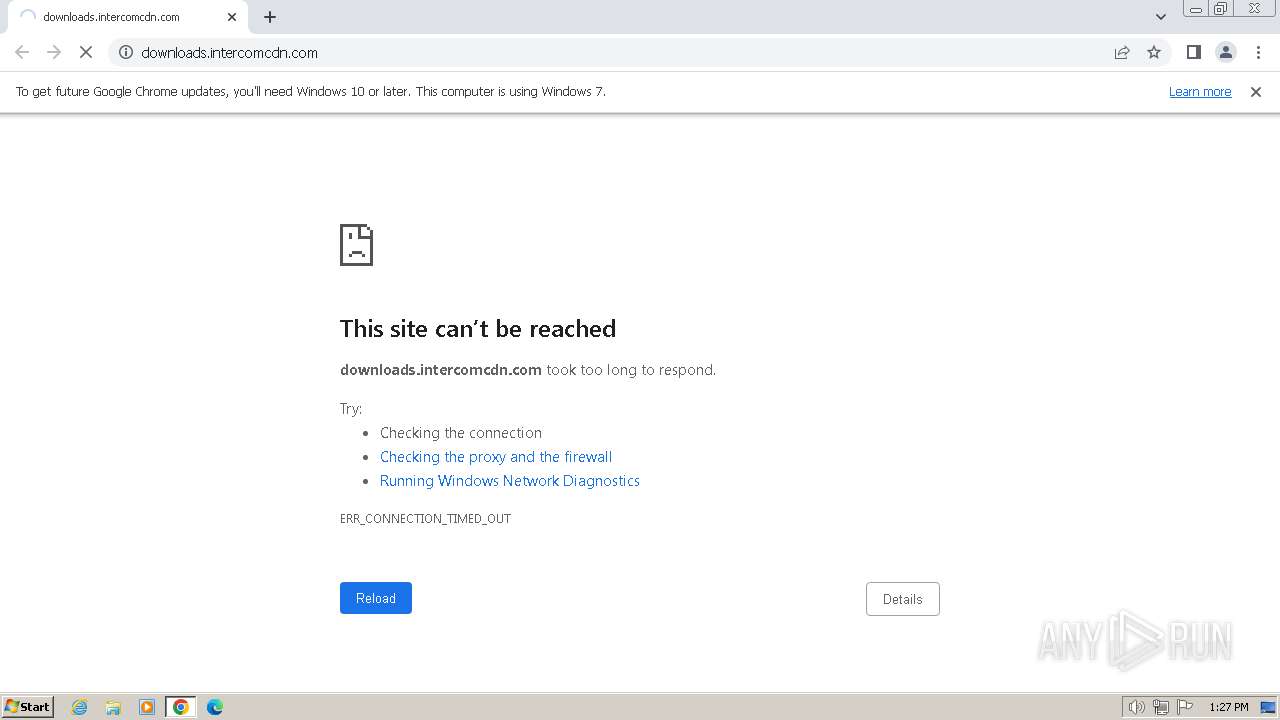Open Checking the proxy and the firewall

coord(496,457)
